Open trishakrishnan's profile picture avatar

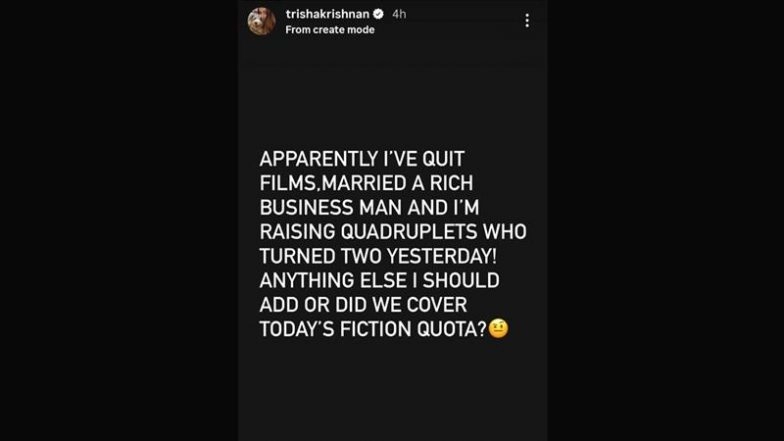(262, 20)
